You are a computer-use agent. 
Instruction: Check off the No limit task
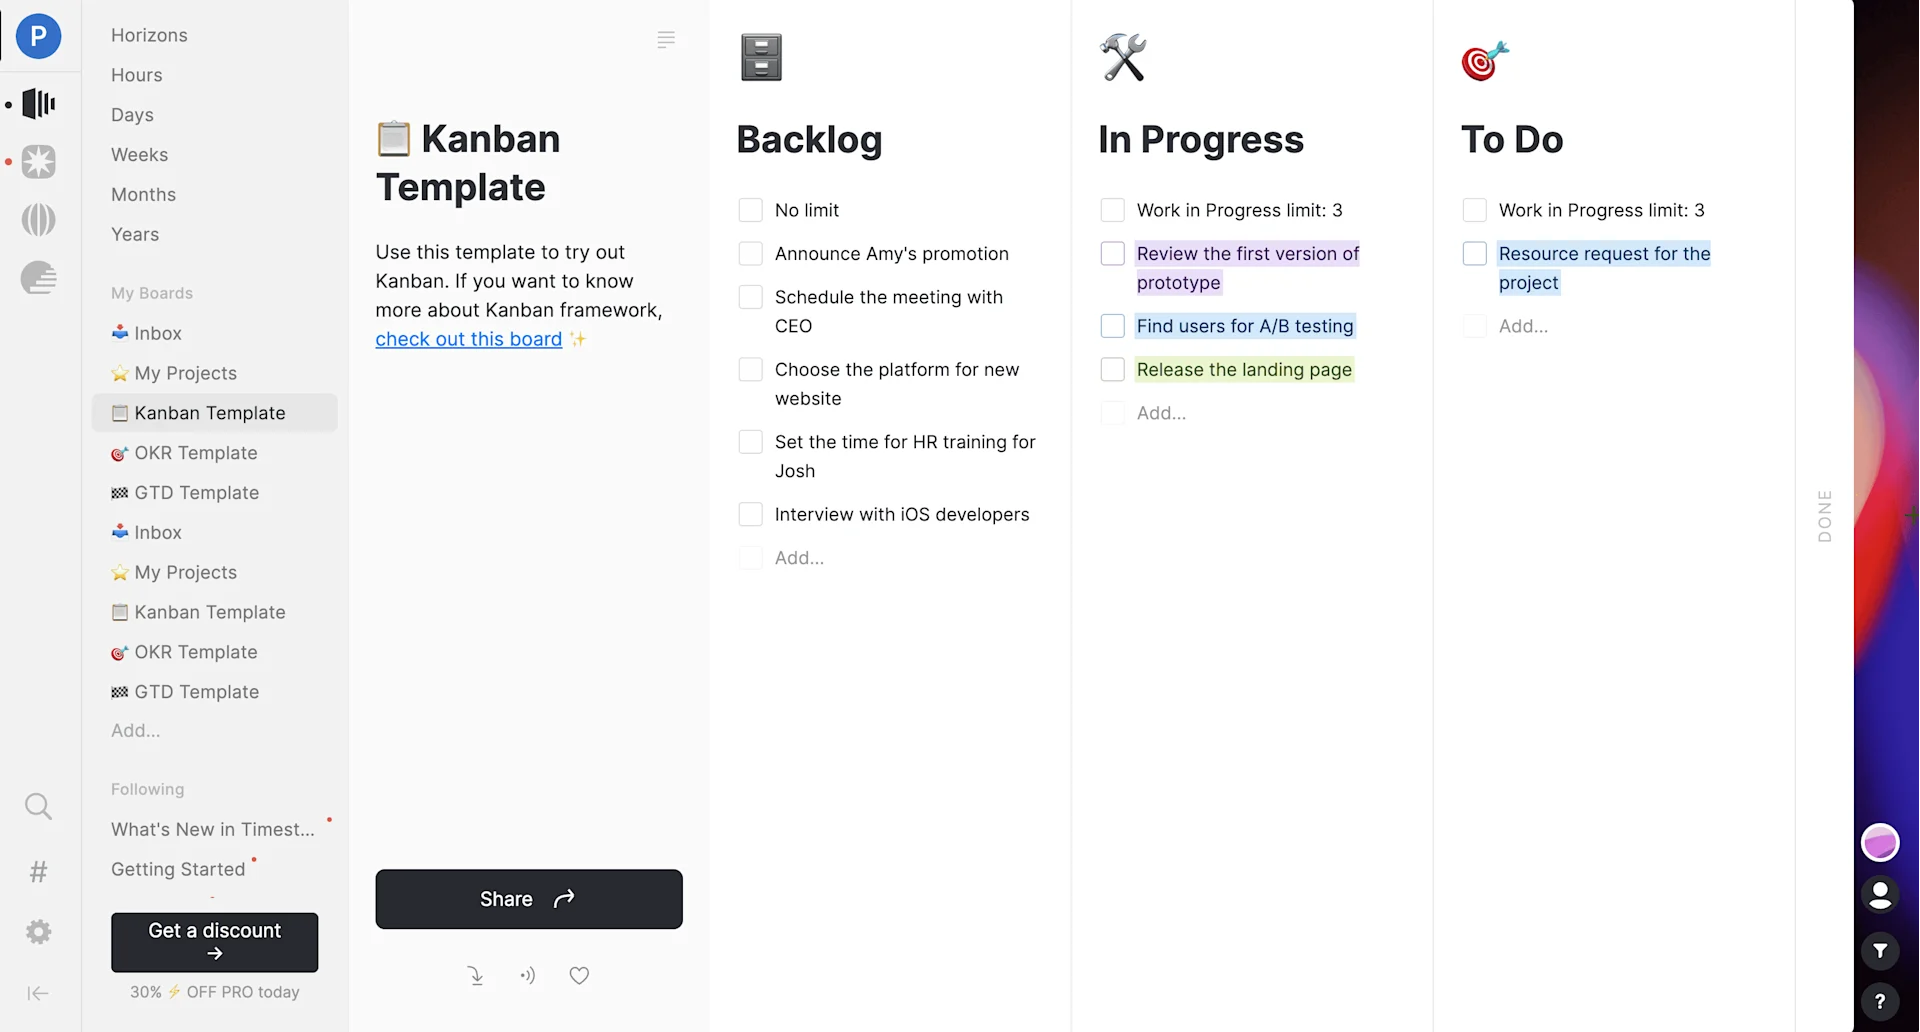(751, 209)
